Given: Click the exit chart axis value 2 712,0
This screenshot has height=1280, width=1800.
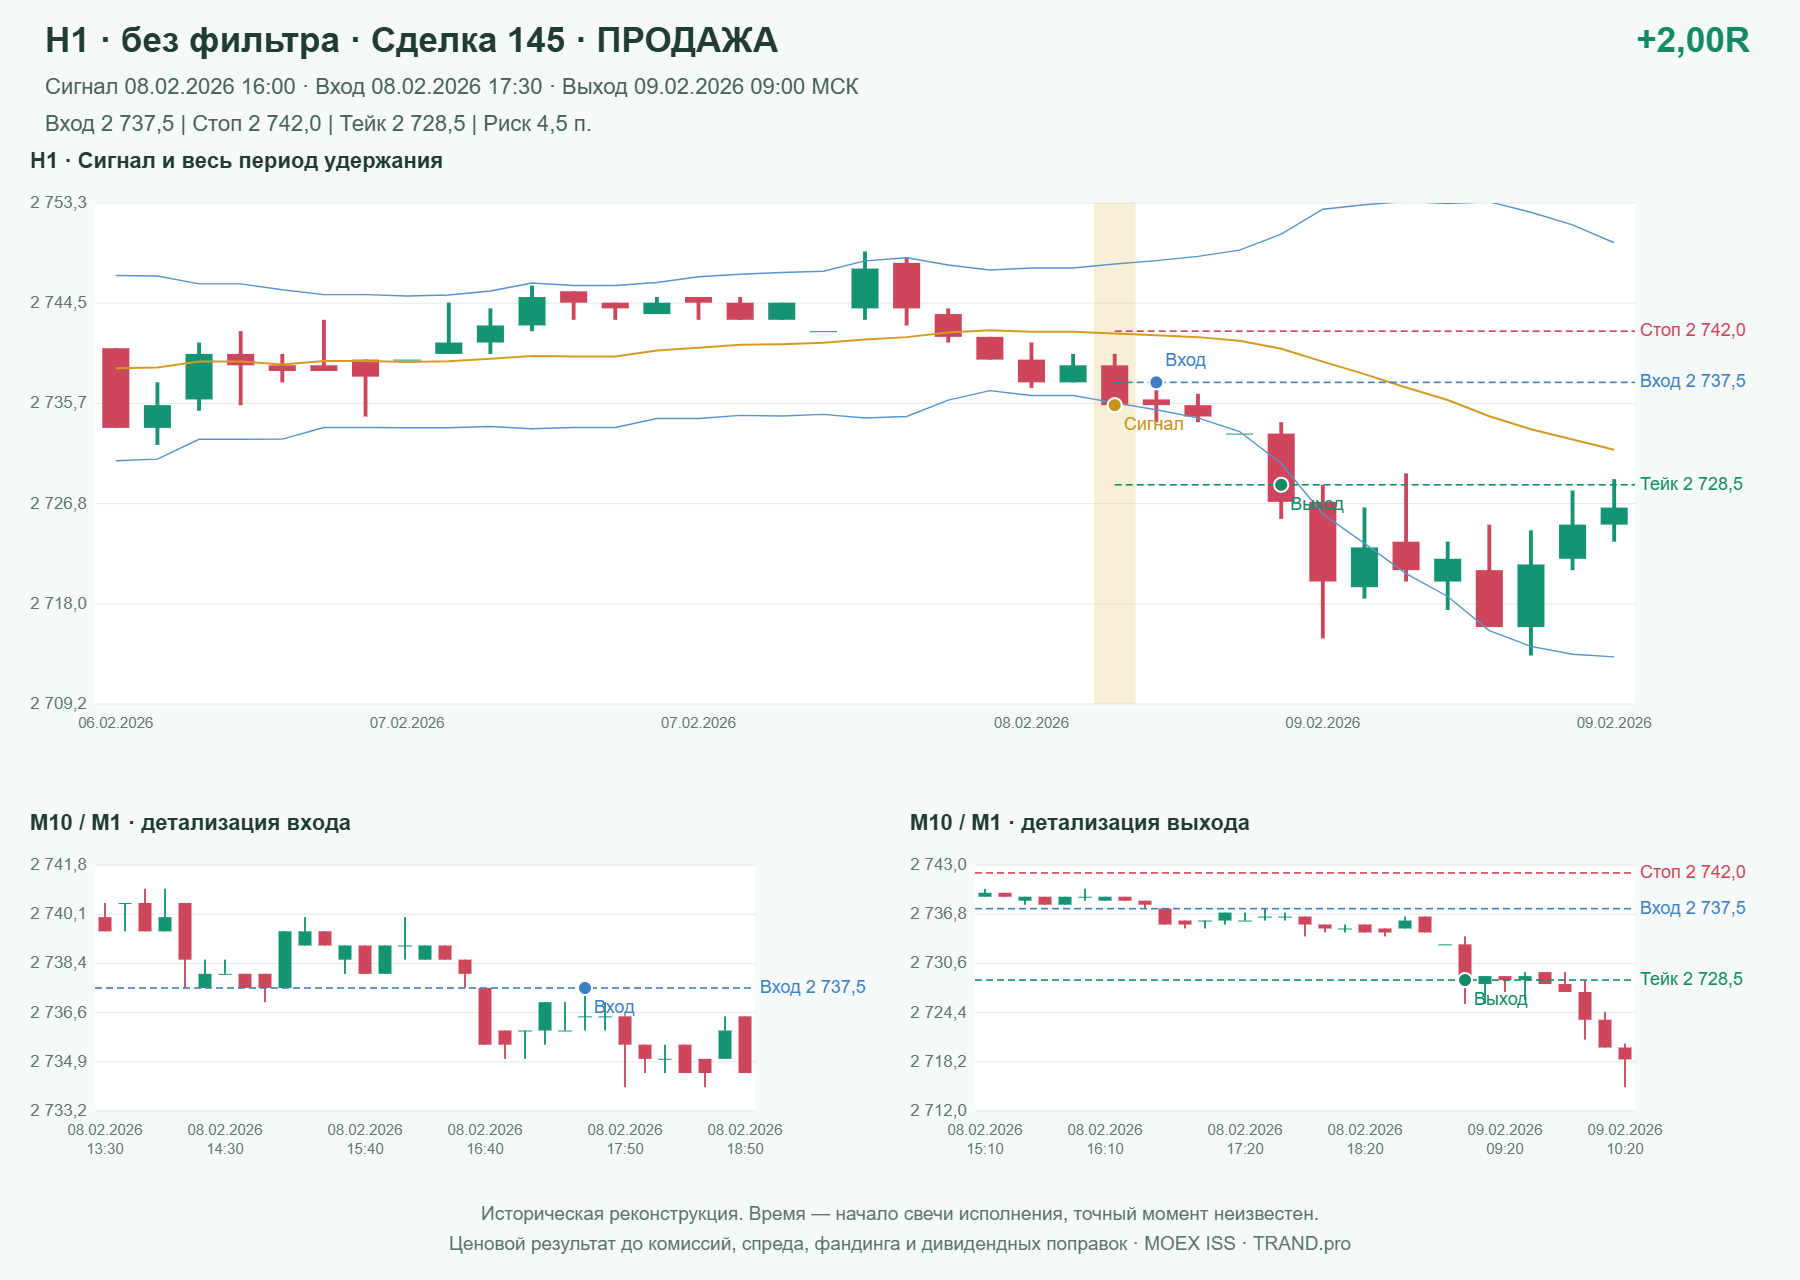Looking at the screenshot, I should [938, 1111].
